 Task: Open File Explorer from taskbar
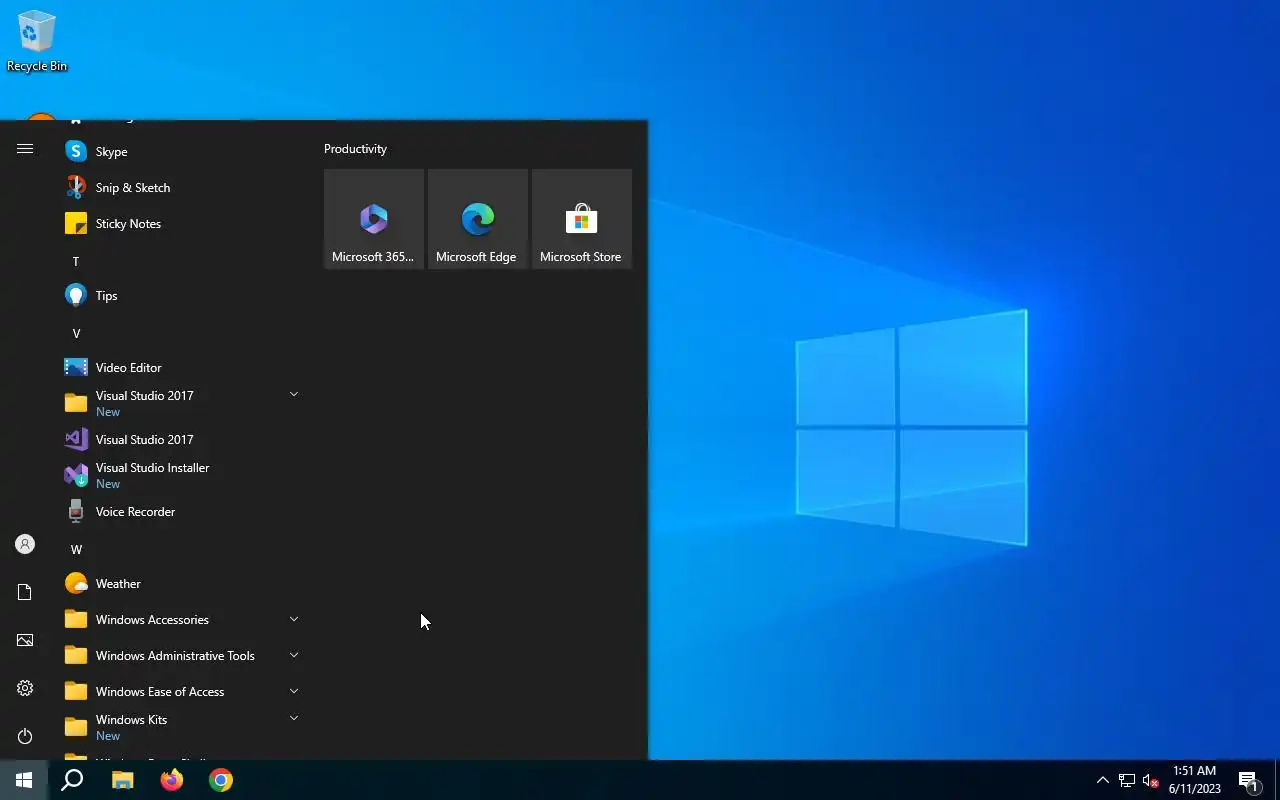click(x=122, y=780)
